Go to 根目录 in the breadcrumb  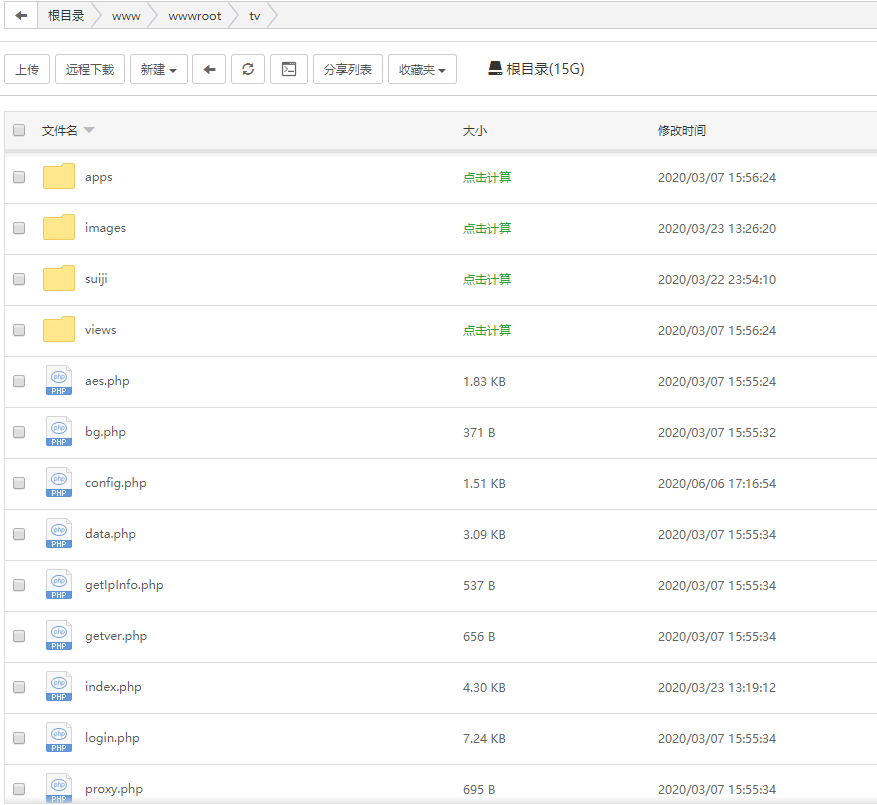(66, 16)
